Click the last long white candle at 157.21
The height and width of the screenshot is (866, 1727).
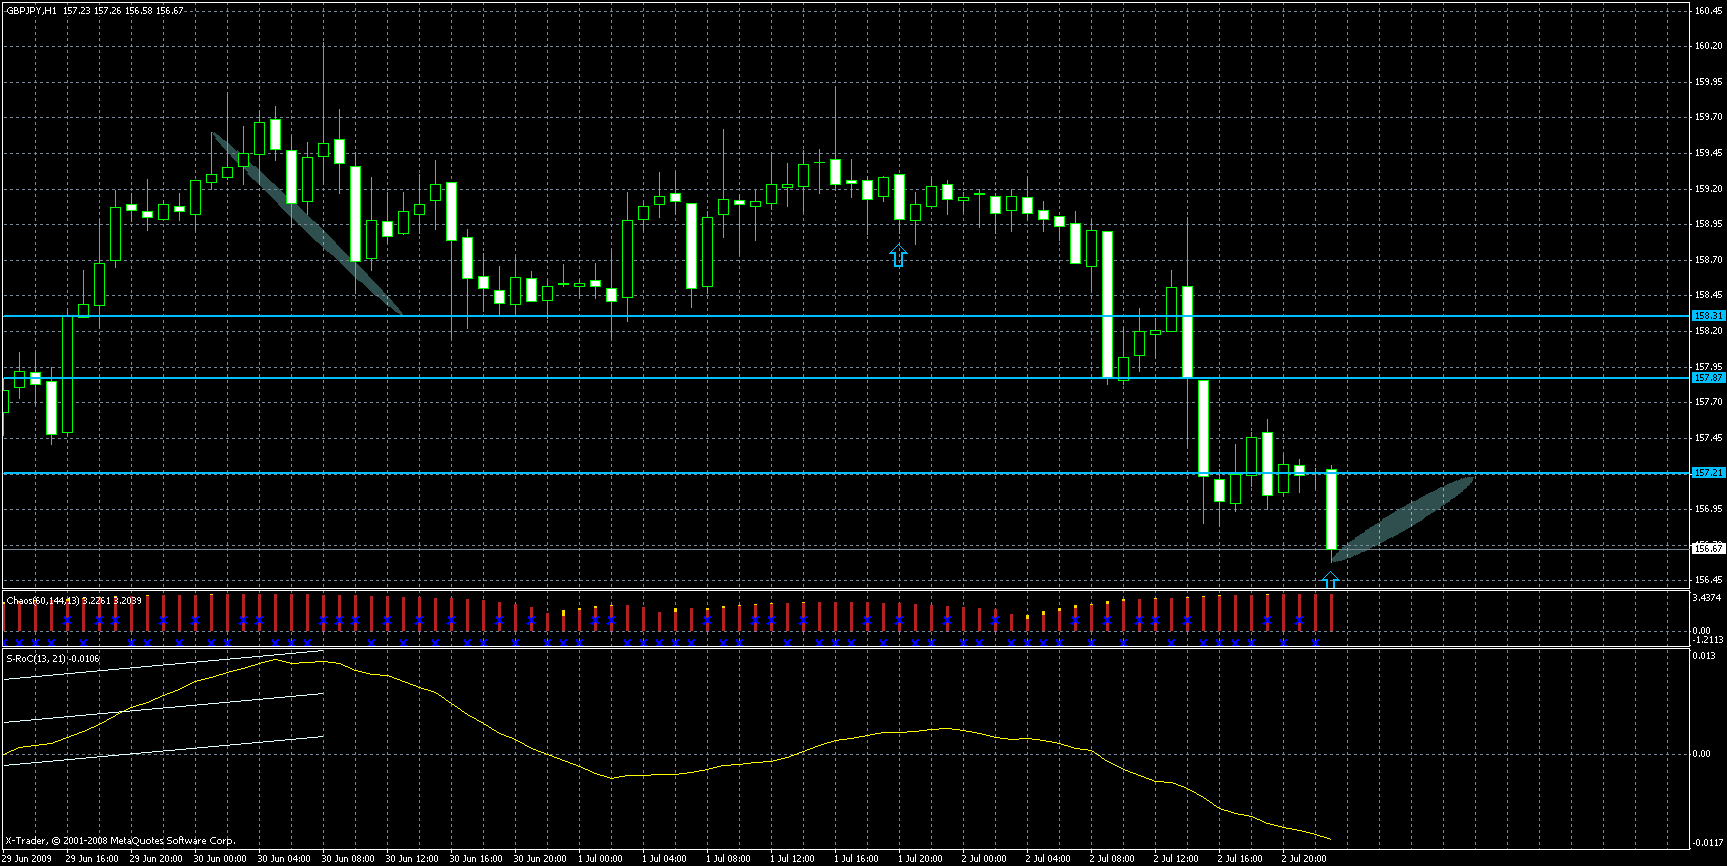[x=1331, y=509]
